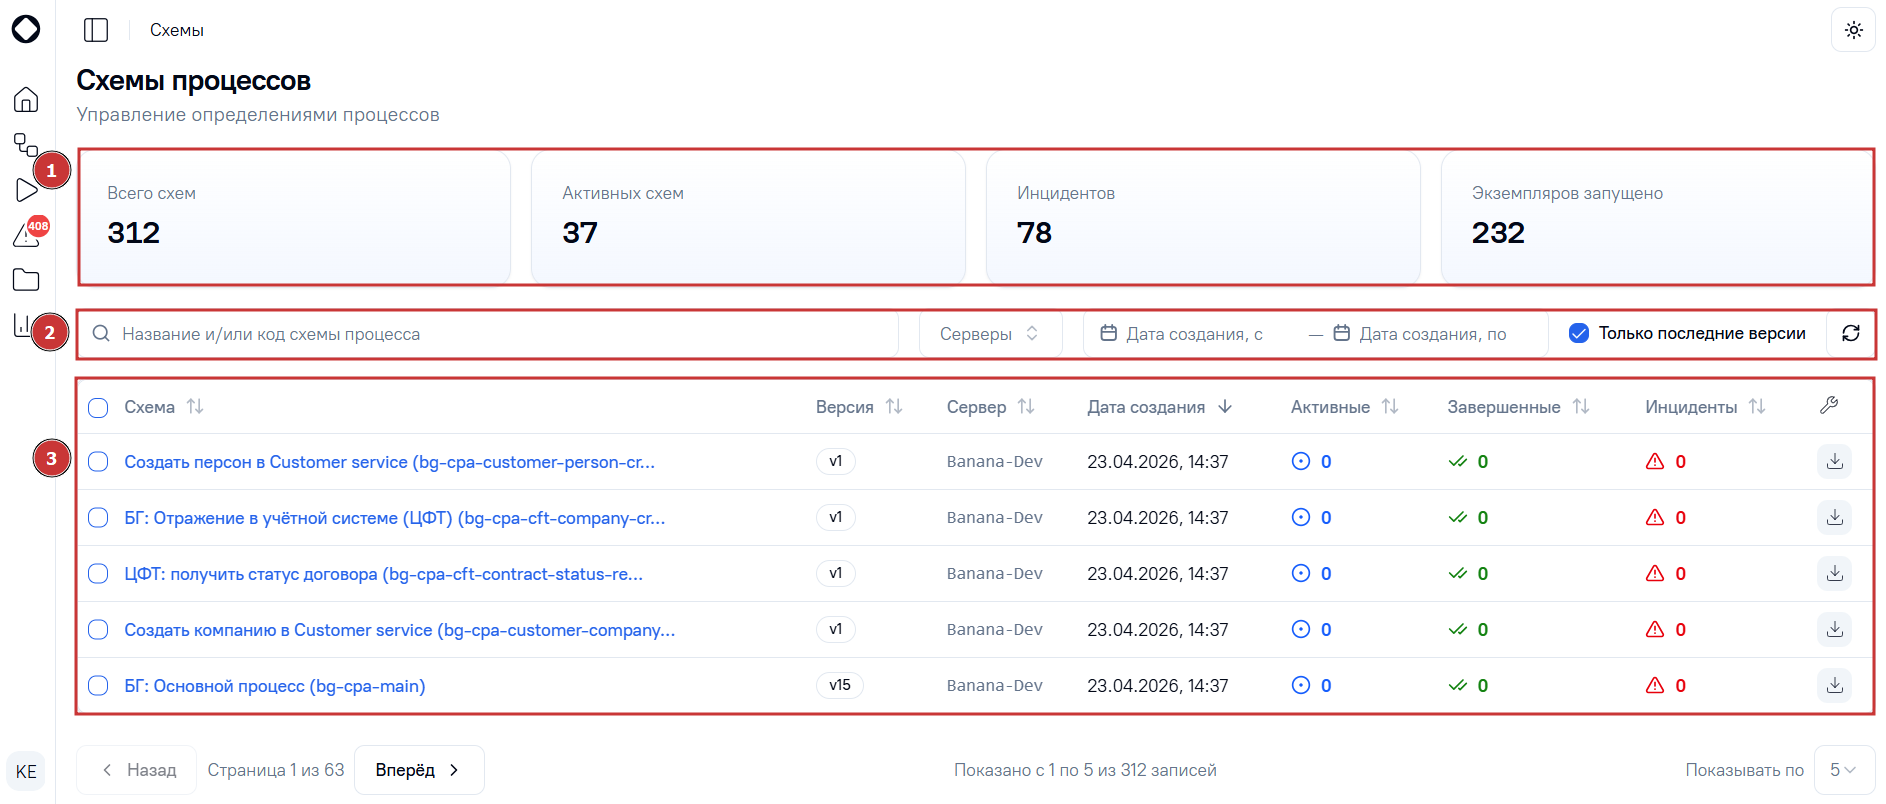This screenshot has height=804, width=1886.
Task: Click v1 badge in Создать компанию row
Action: point(836,629)
